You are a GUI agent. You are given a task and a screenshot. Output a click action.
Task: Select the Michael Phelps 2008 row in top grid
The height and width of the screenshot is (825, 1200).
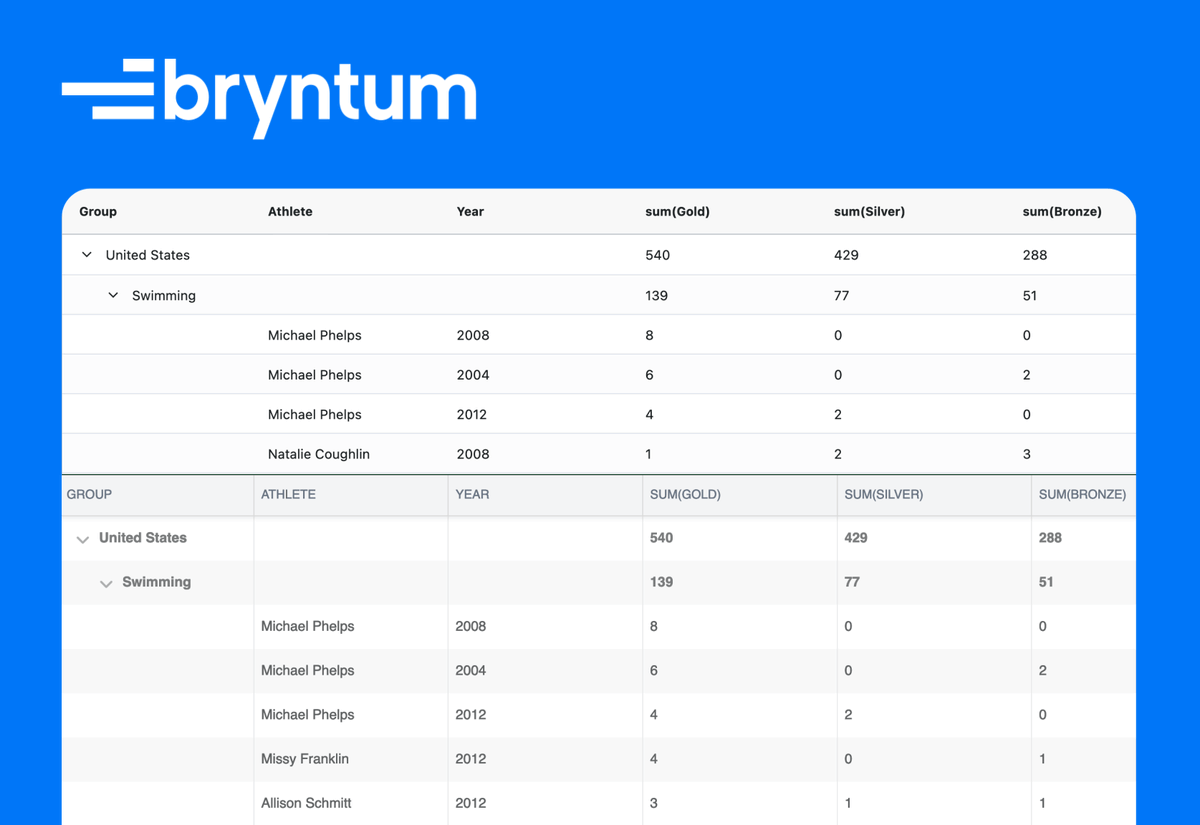pos(400,334)
